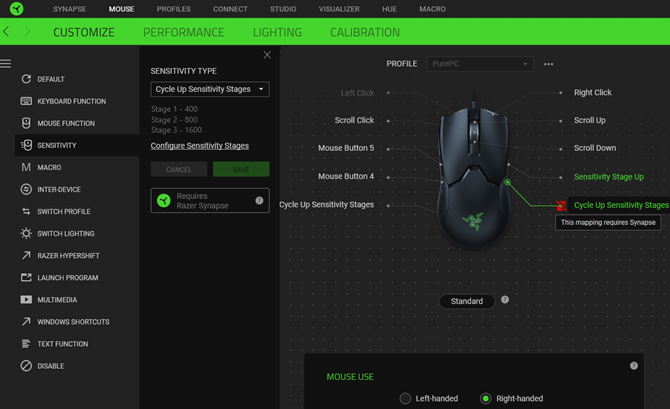This screenshot has height=409, width=670.
Task: Select Left-handed radio button
Action: (x=405, y=398)
